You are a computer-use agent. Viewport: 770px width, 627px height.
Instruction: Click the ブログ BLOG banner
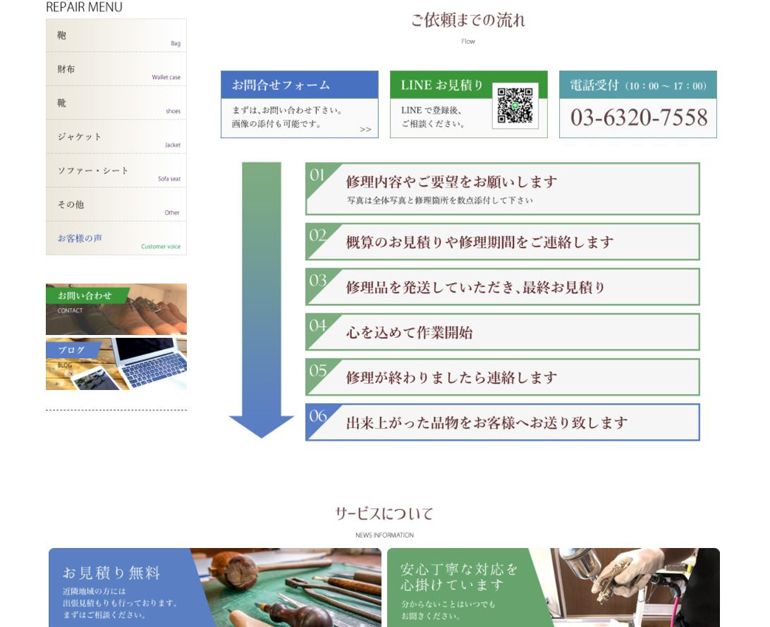click(x=116, y=364)
